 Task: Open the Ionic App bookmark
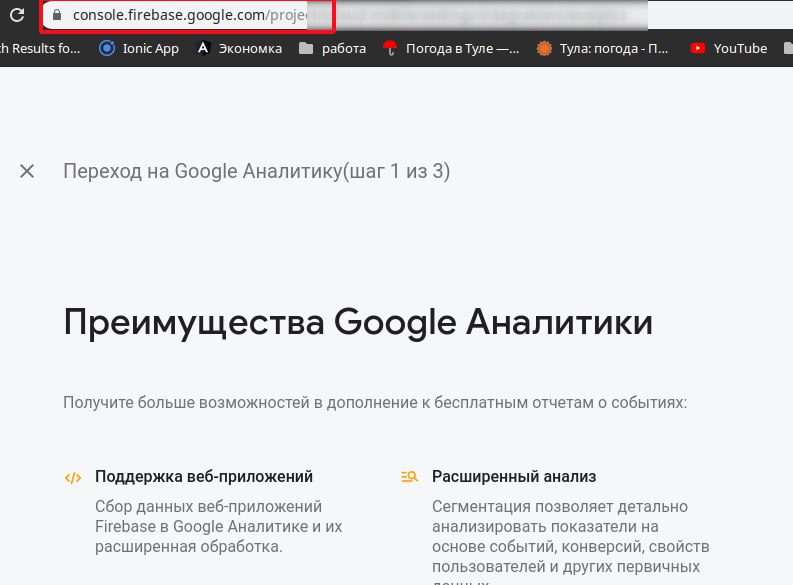tap(139, 49)
